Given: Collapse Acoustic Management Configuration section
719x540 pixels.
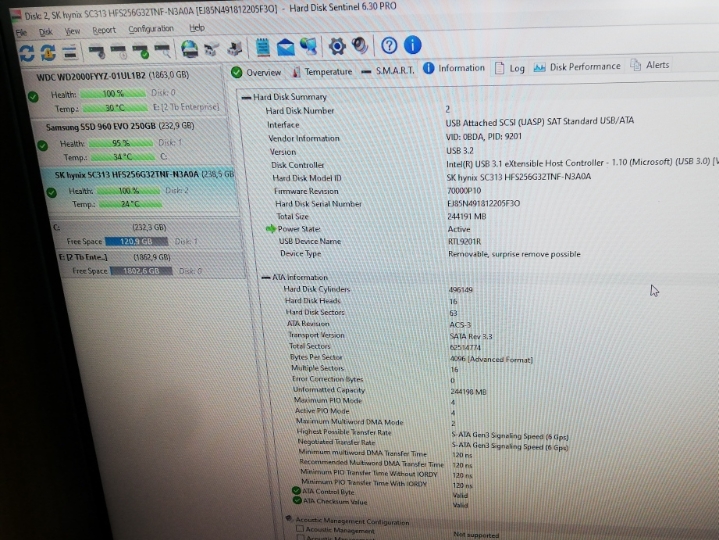Looking at the screenshot, I should pyautogui.click(x=289, y=519).
